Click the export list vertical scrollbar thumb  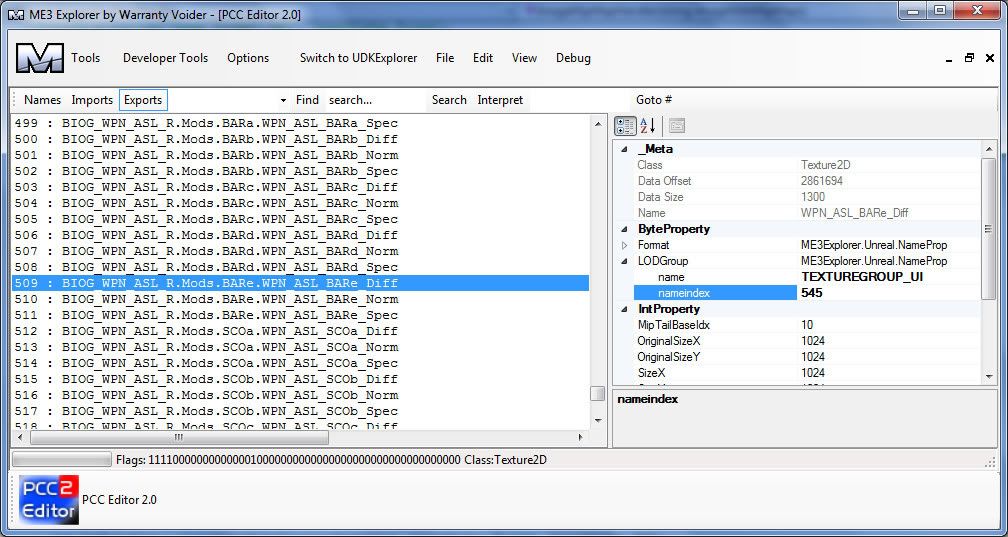click(x=597, y=393)
